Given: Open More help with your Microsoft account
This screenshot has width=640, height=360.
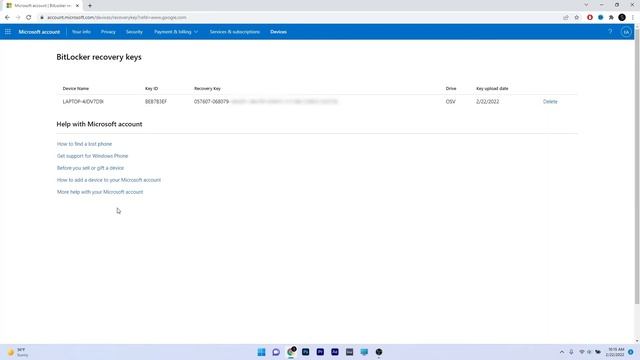Looking at the screenshot, I should [100, 192].
